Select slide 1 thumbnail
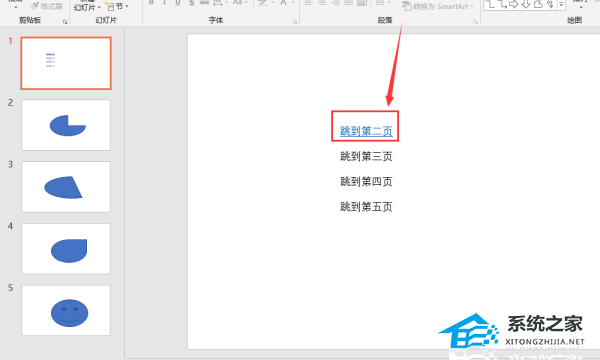Image resolution: width=600 pixels, height=360 pixels. pyautogui.click(x=66, y=63)
